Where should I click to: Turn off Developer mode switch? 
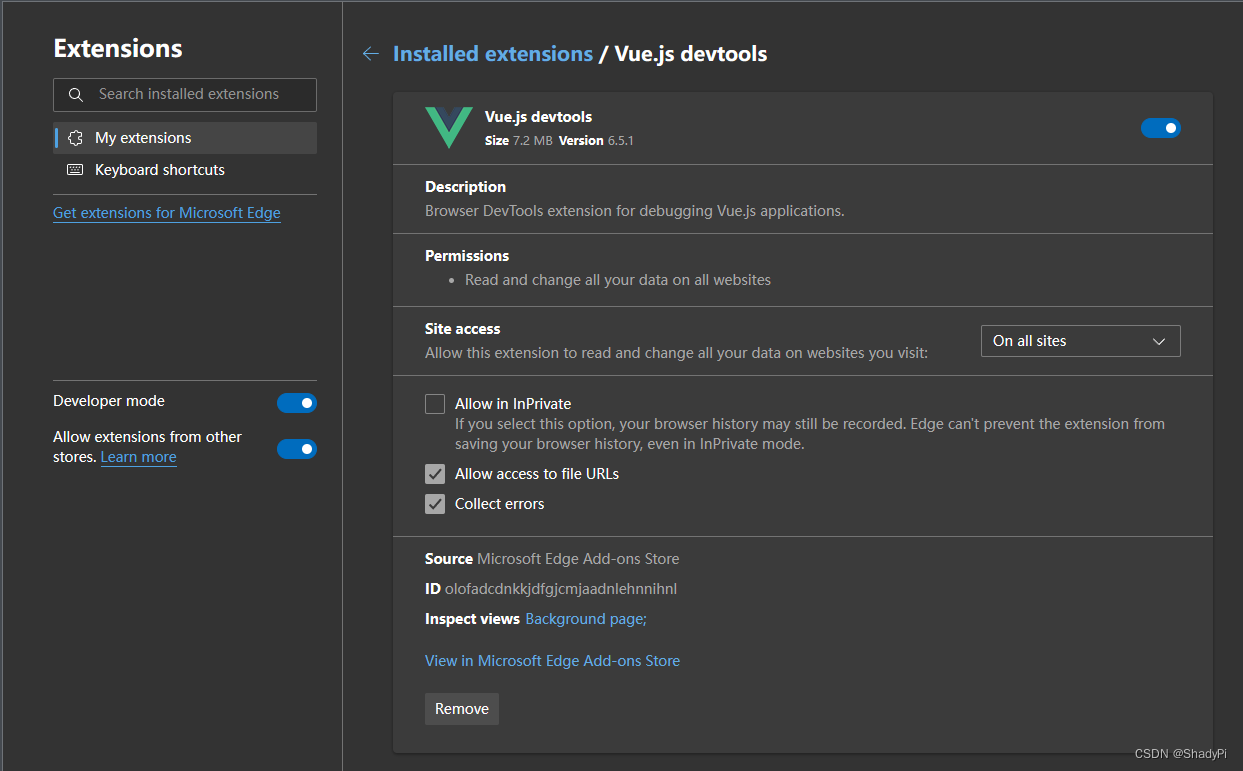pyautogui.click(x=297, y=403)
